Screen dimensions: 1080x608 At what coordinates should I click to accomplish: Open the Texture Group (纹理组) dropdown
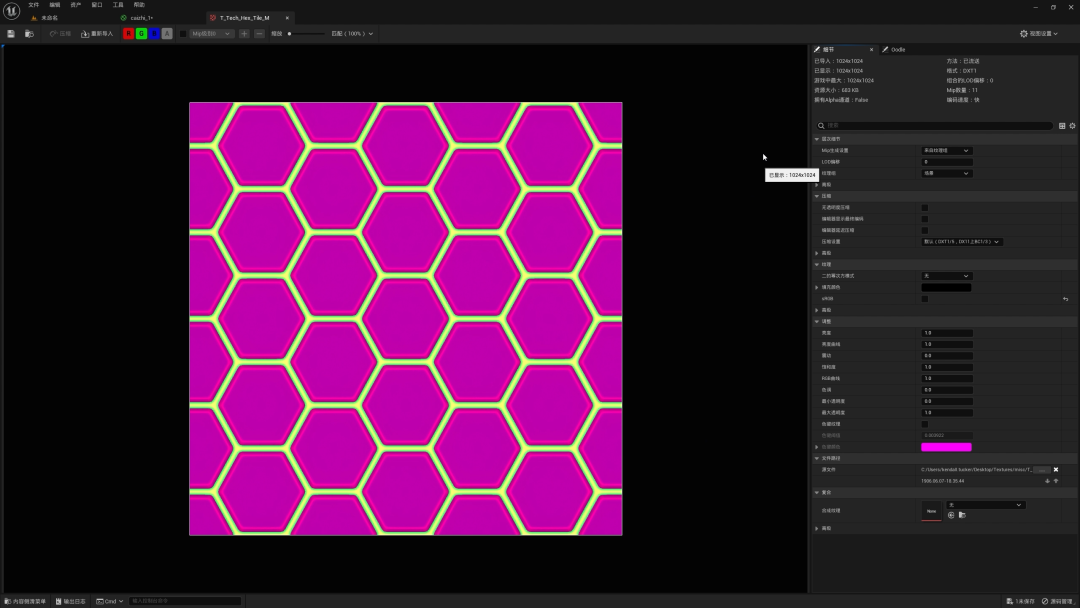pyautogui.click(x=946, y=174)
